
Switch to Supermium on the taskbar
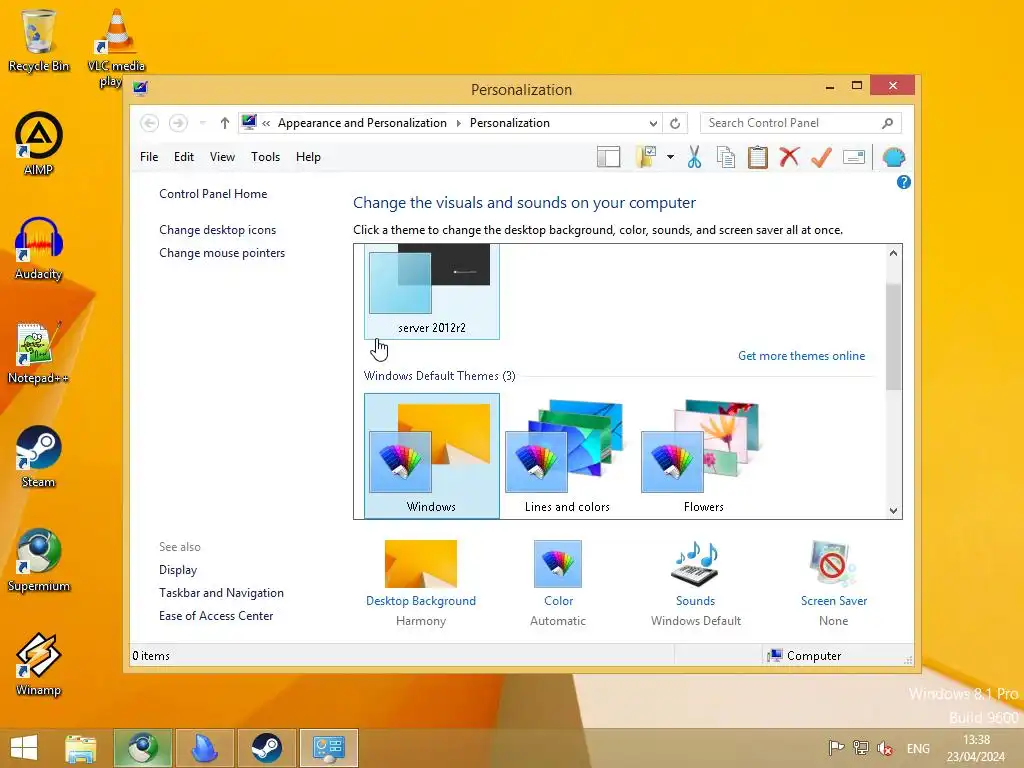click(x=143, y=748)
